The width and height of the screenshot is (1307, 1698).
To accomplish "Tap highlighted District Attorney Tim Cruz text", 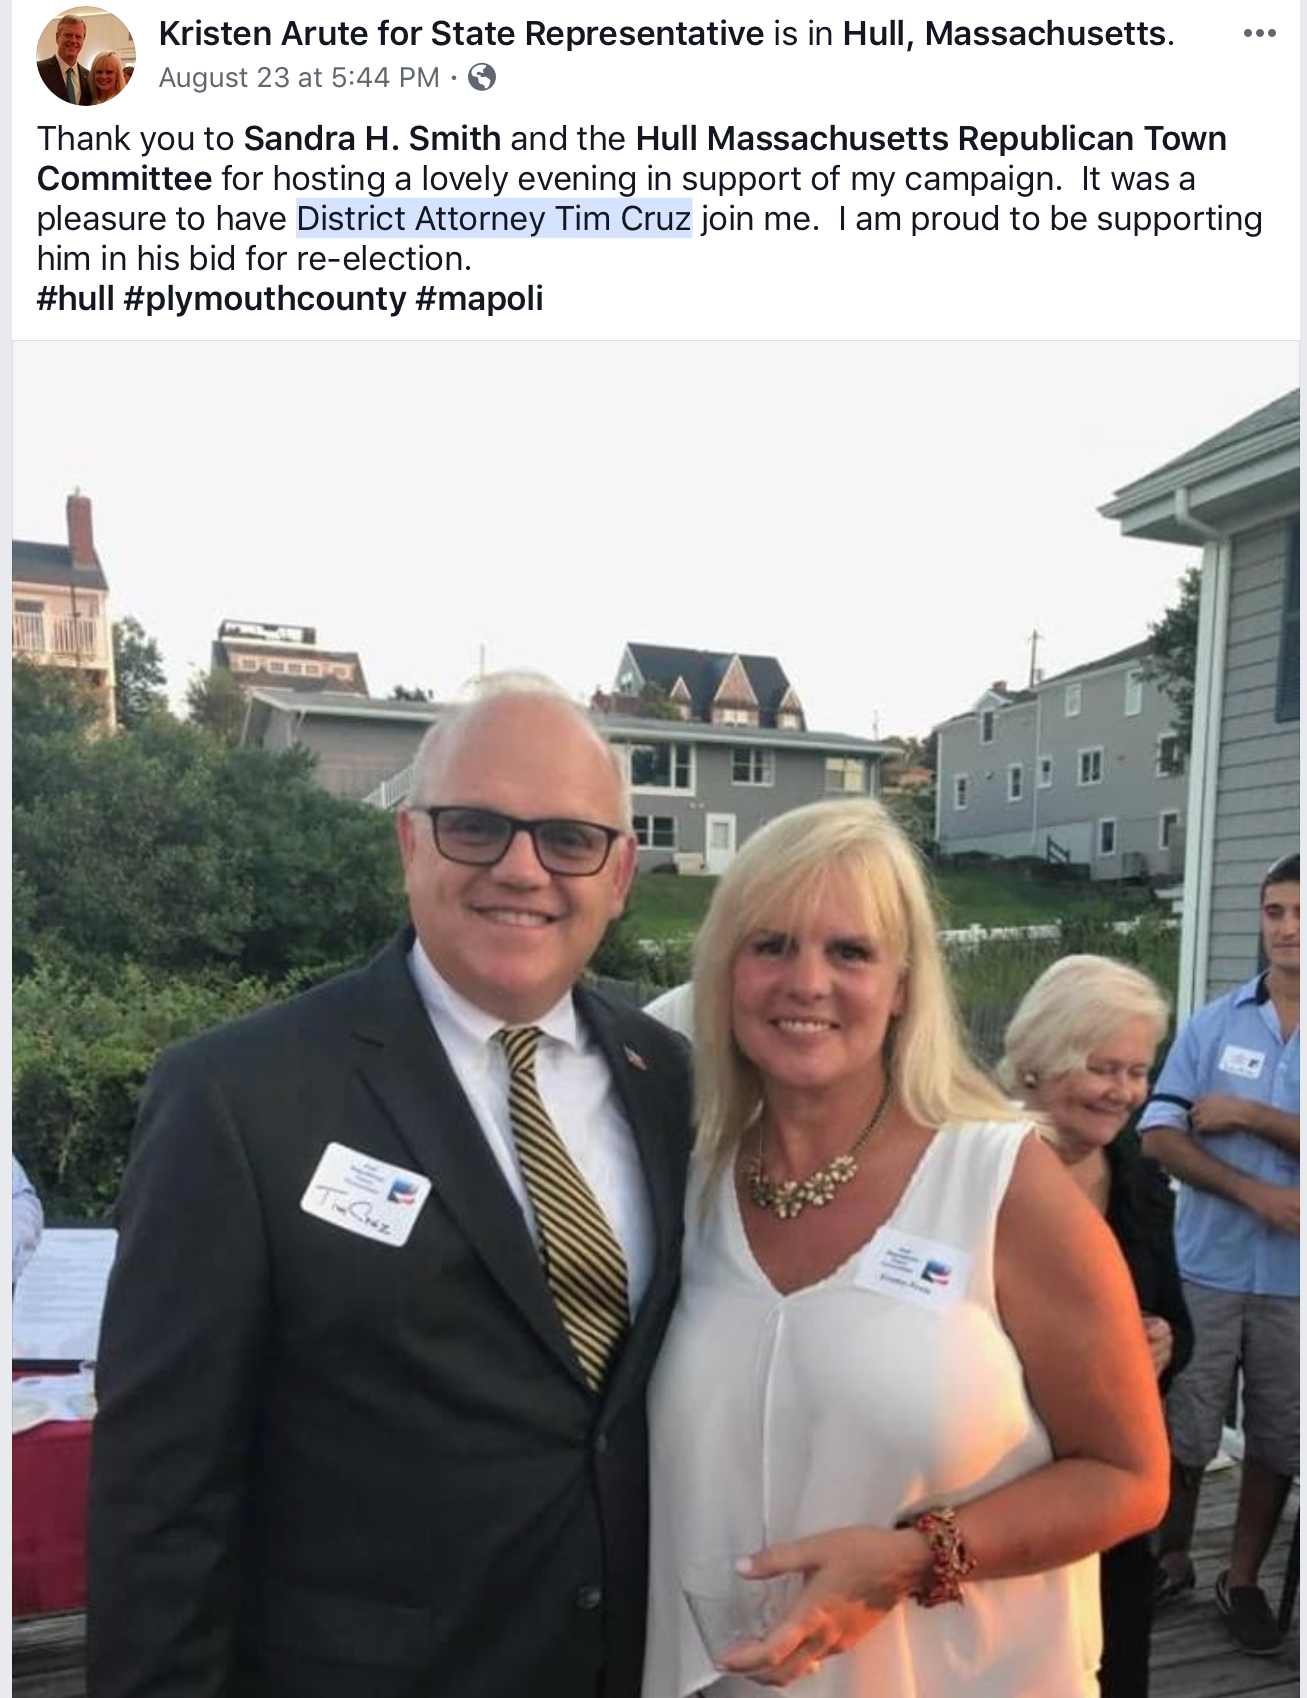I will (x=494, y=218).
